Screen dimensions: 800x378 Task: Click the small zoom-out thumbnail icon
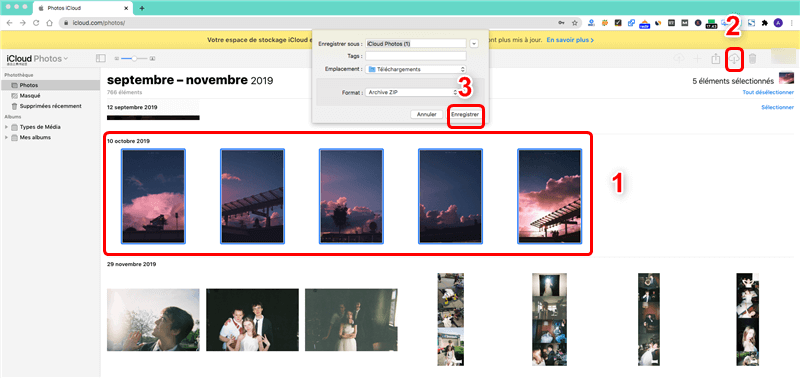click(117, 59)
